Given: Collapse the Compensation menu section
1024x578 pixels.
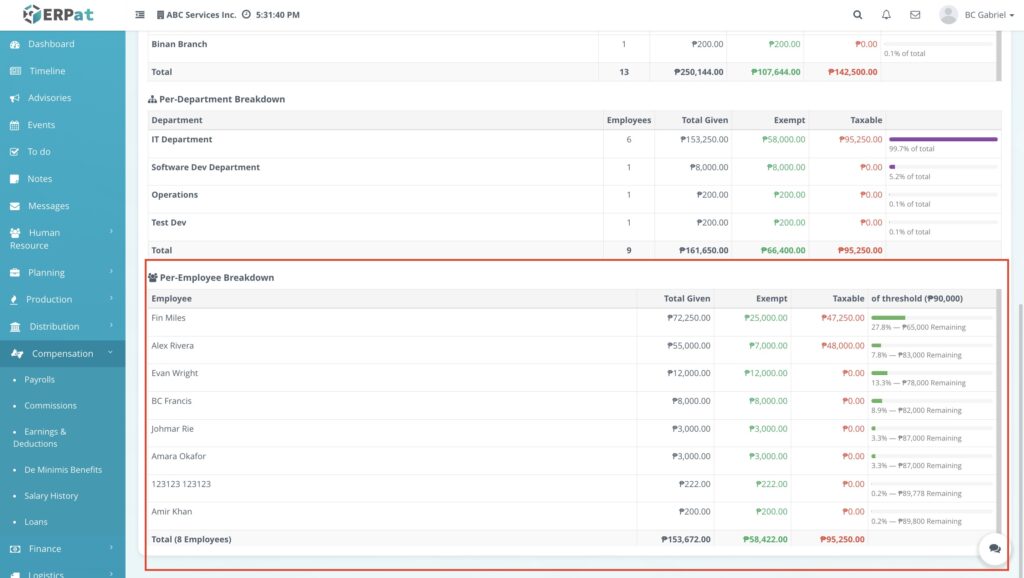Looking at the screenshot, I should pos(62,353).
